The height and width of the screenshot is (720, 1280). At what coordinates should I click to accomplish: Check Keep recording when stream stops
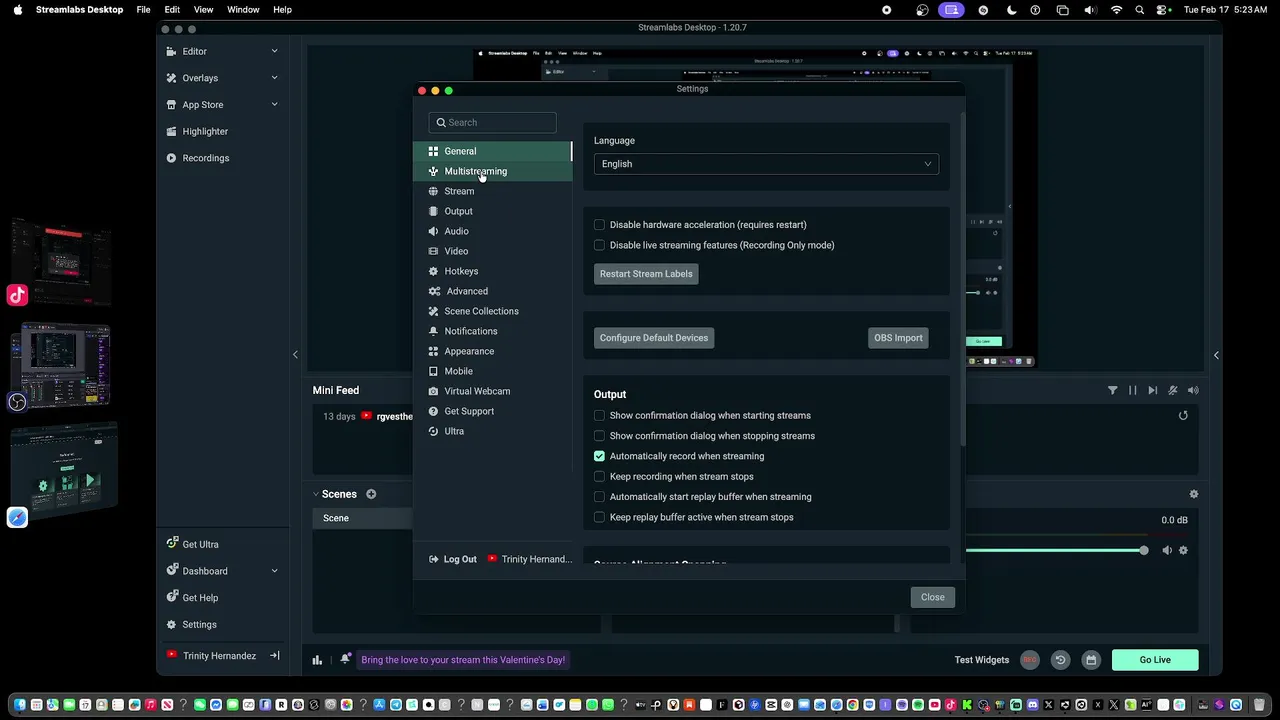tap(599, 477)
